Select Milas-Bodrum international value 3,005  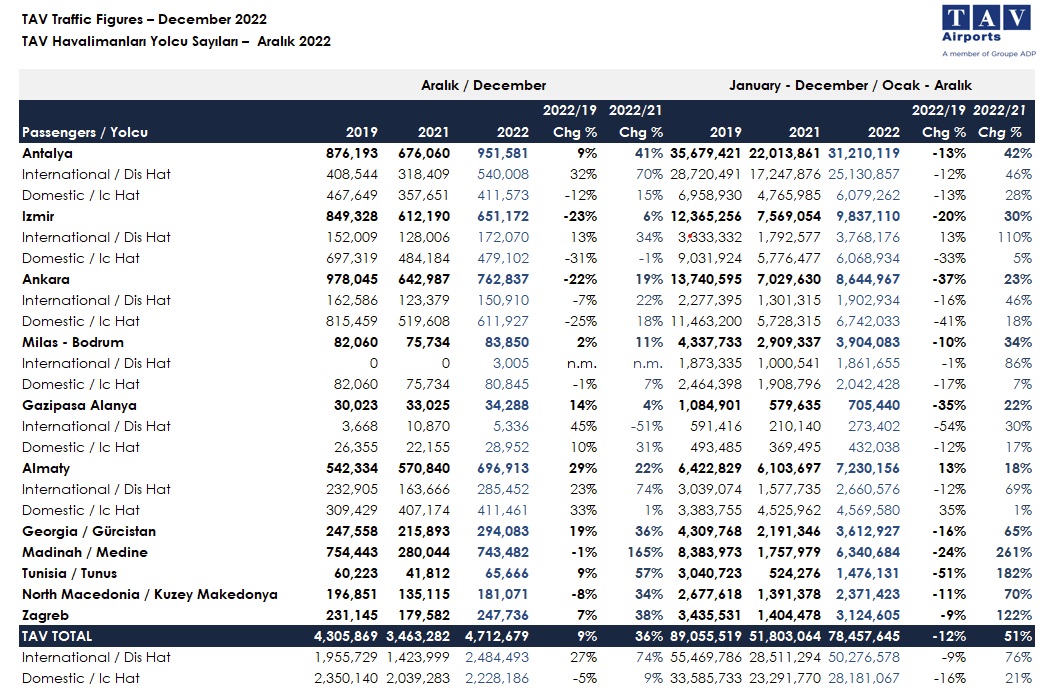[510, 363]
